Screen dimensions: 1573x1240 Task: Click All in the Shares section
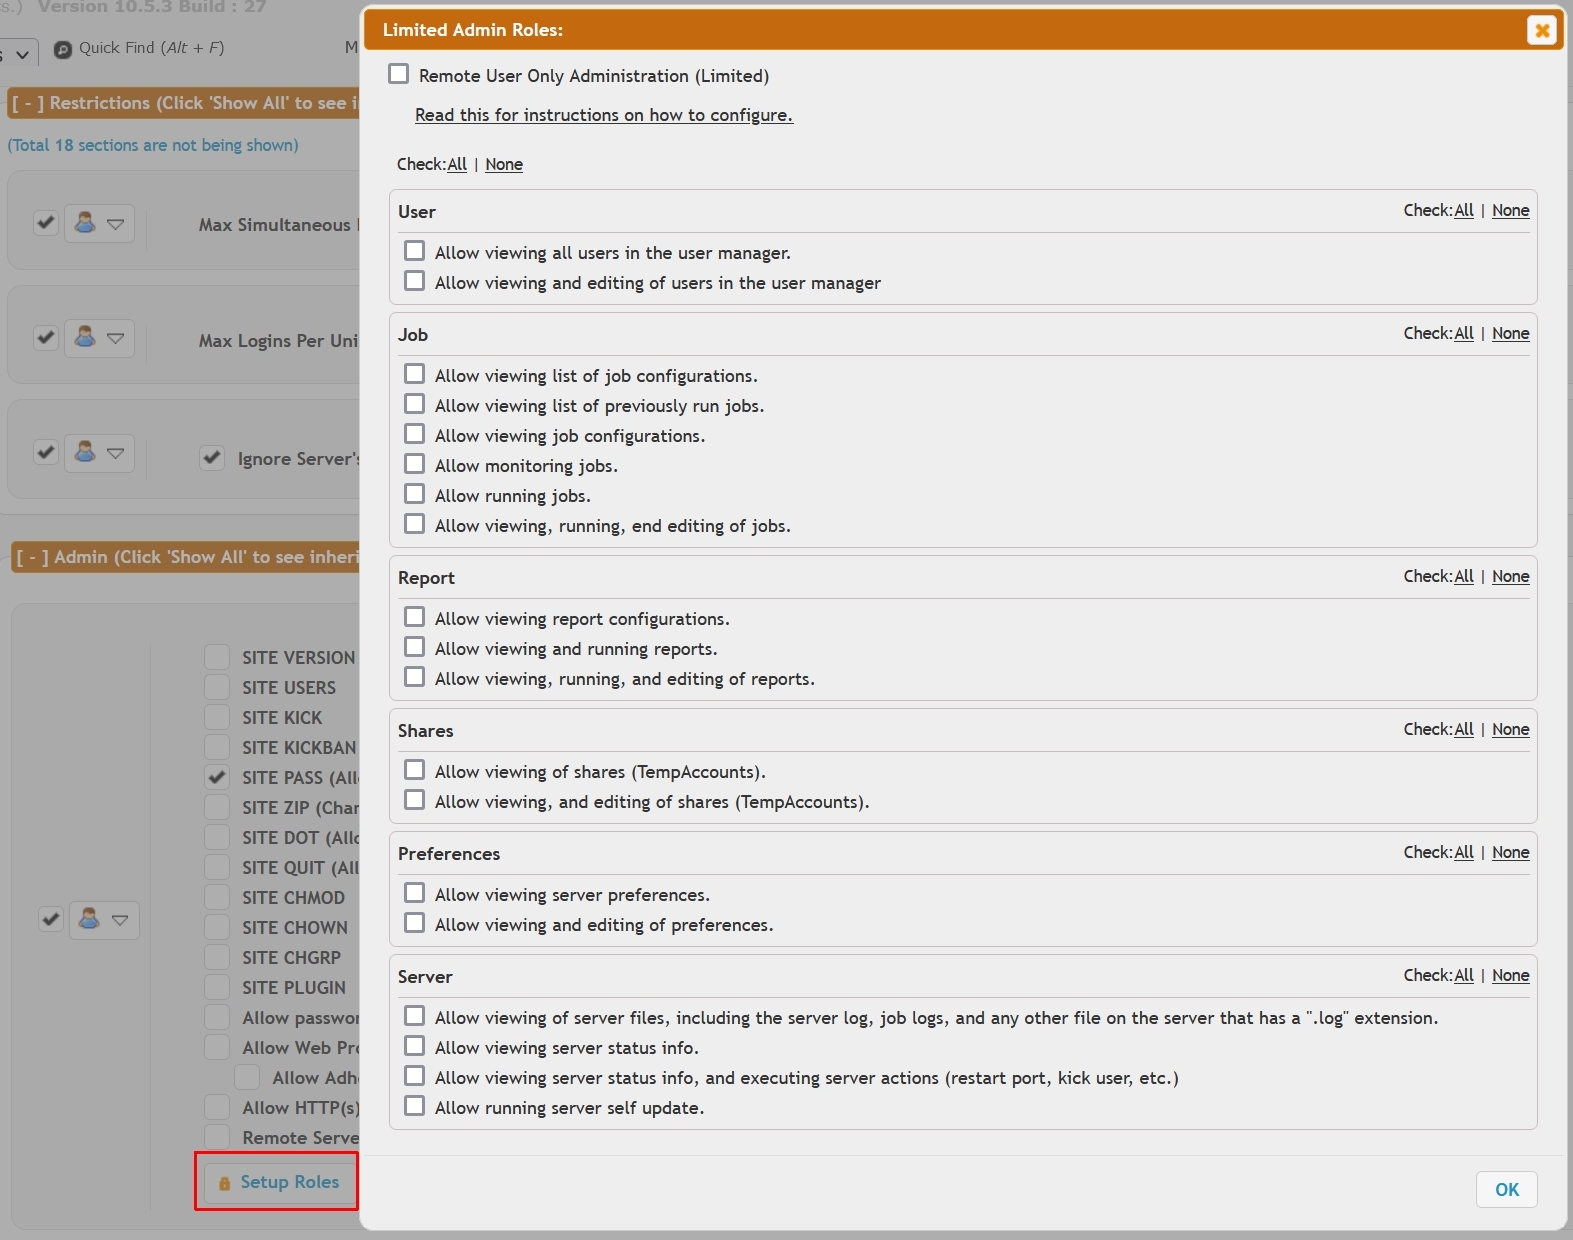tap(1464, 729)
